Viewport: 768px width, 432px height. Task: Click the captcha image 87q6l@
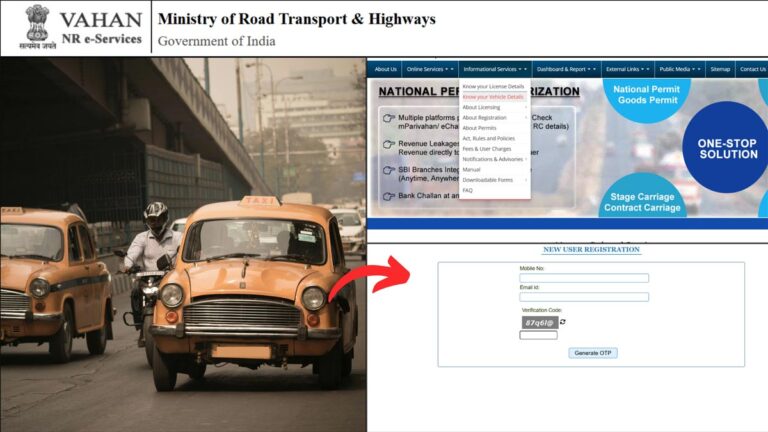coord(539,322)
